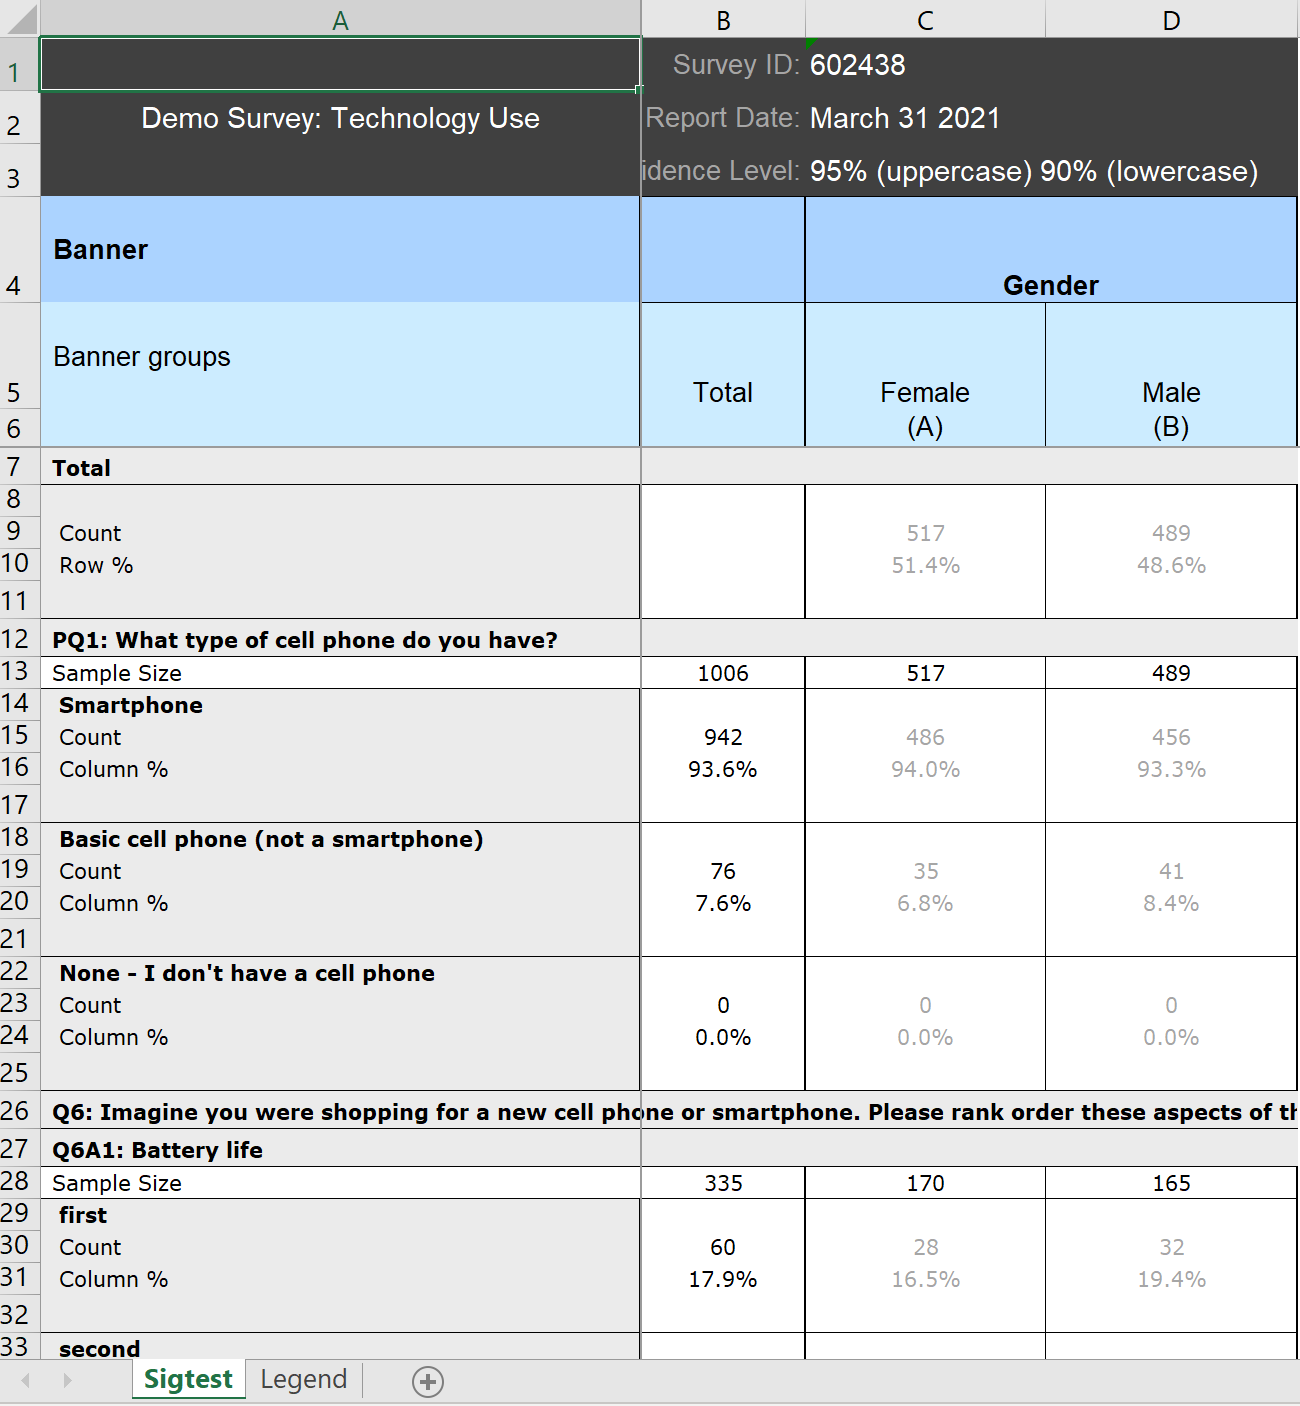Image resolution: width=1300 pixels, height=1406 pixels.
Task: Go to next sheet tab arrow
Action: (x=67, y=1381)
